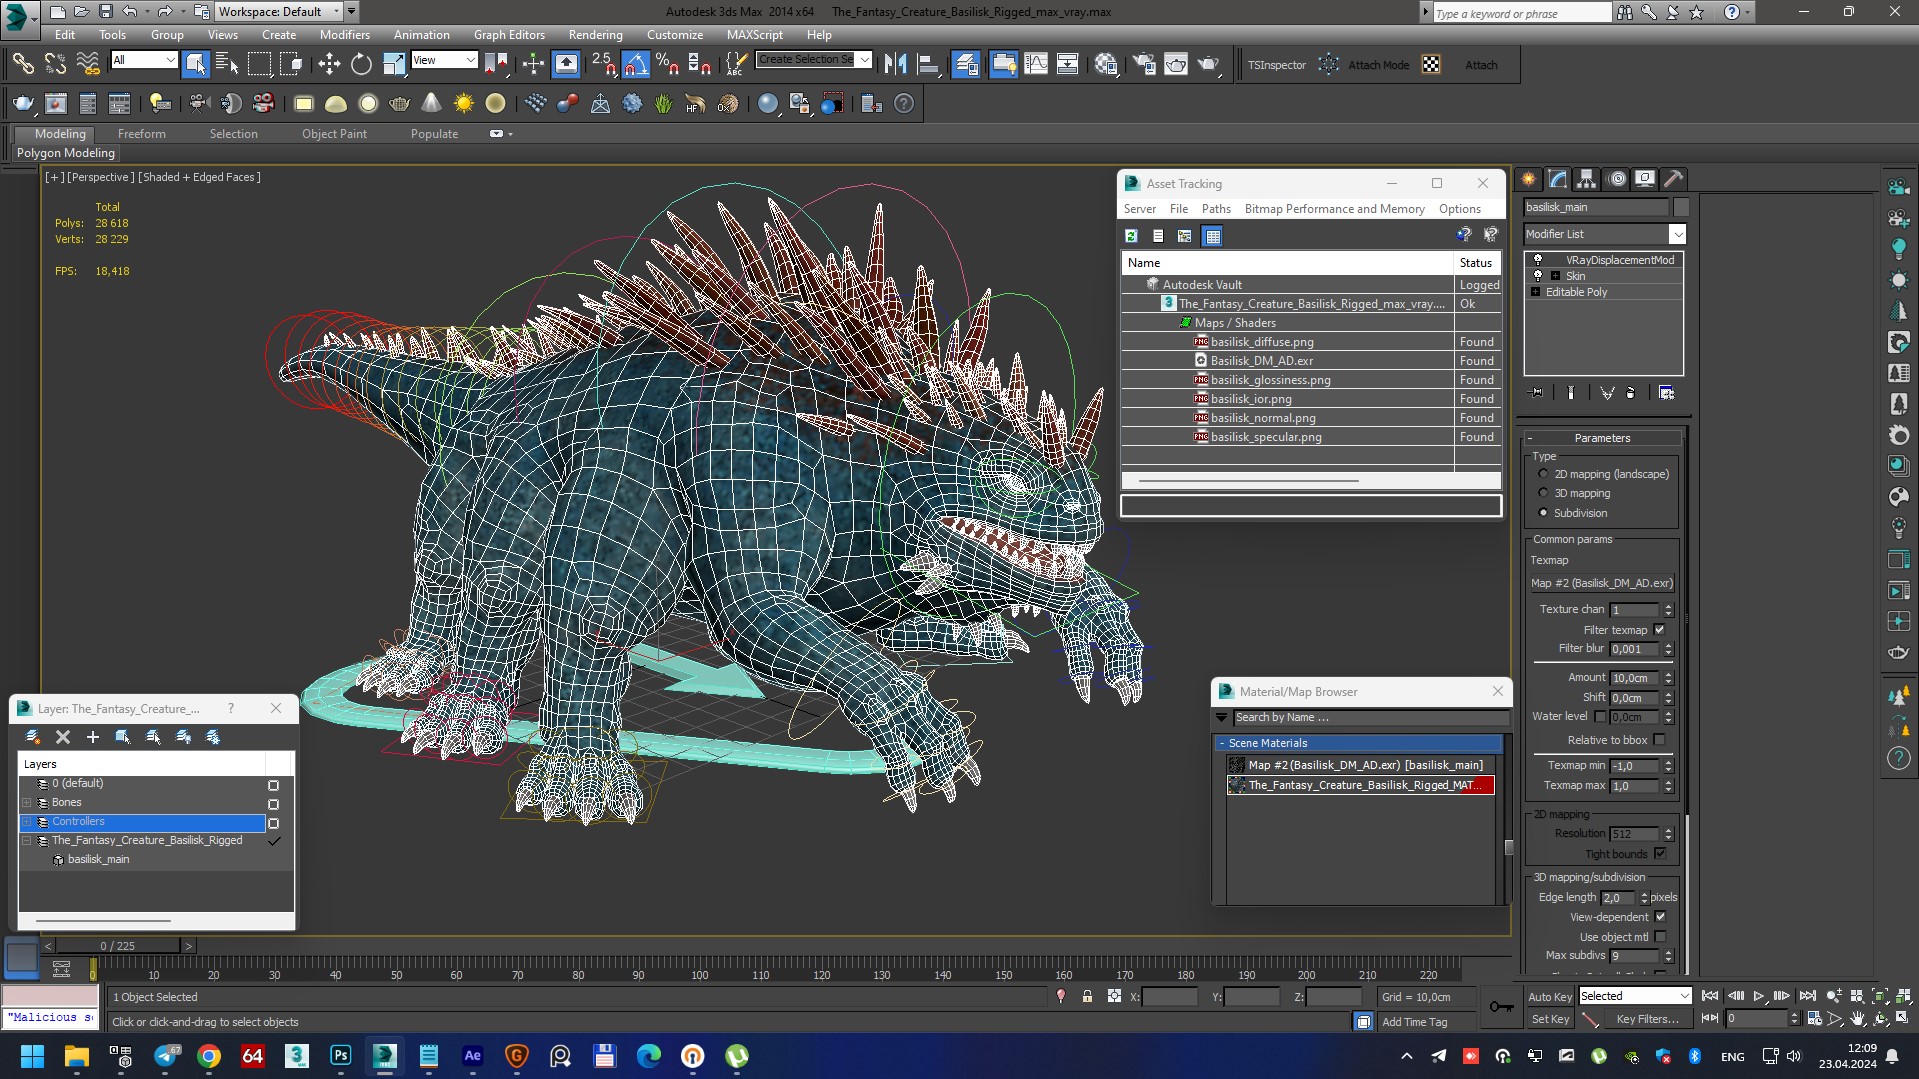The height and width of the screenshot is (1079, 1919).
Task: Switch to the Freeform ribbon tab
Action: click(142, 133)
